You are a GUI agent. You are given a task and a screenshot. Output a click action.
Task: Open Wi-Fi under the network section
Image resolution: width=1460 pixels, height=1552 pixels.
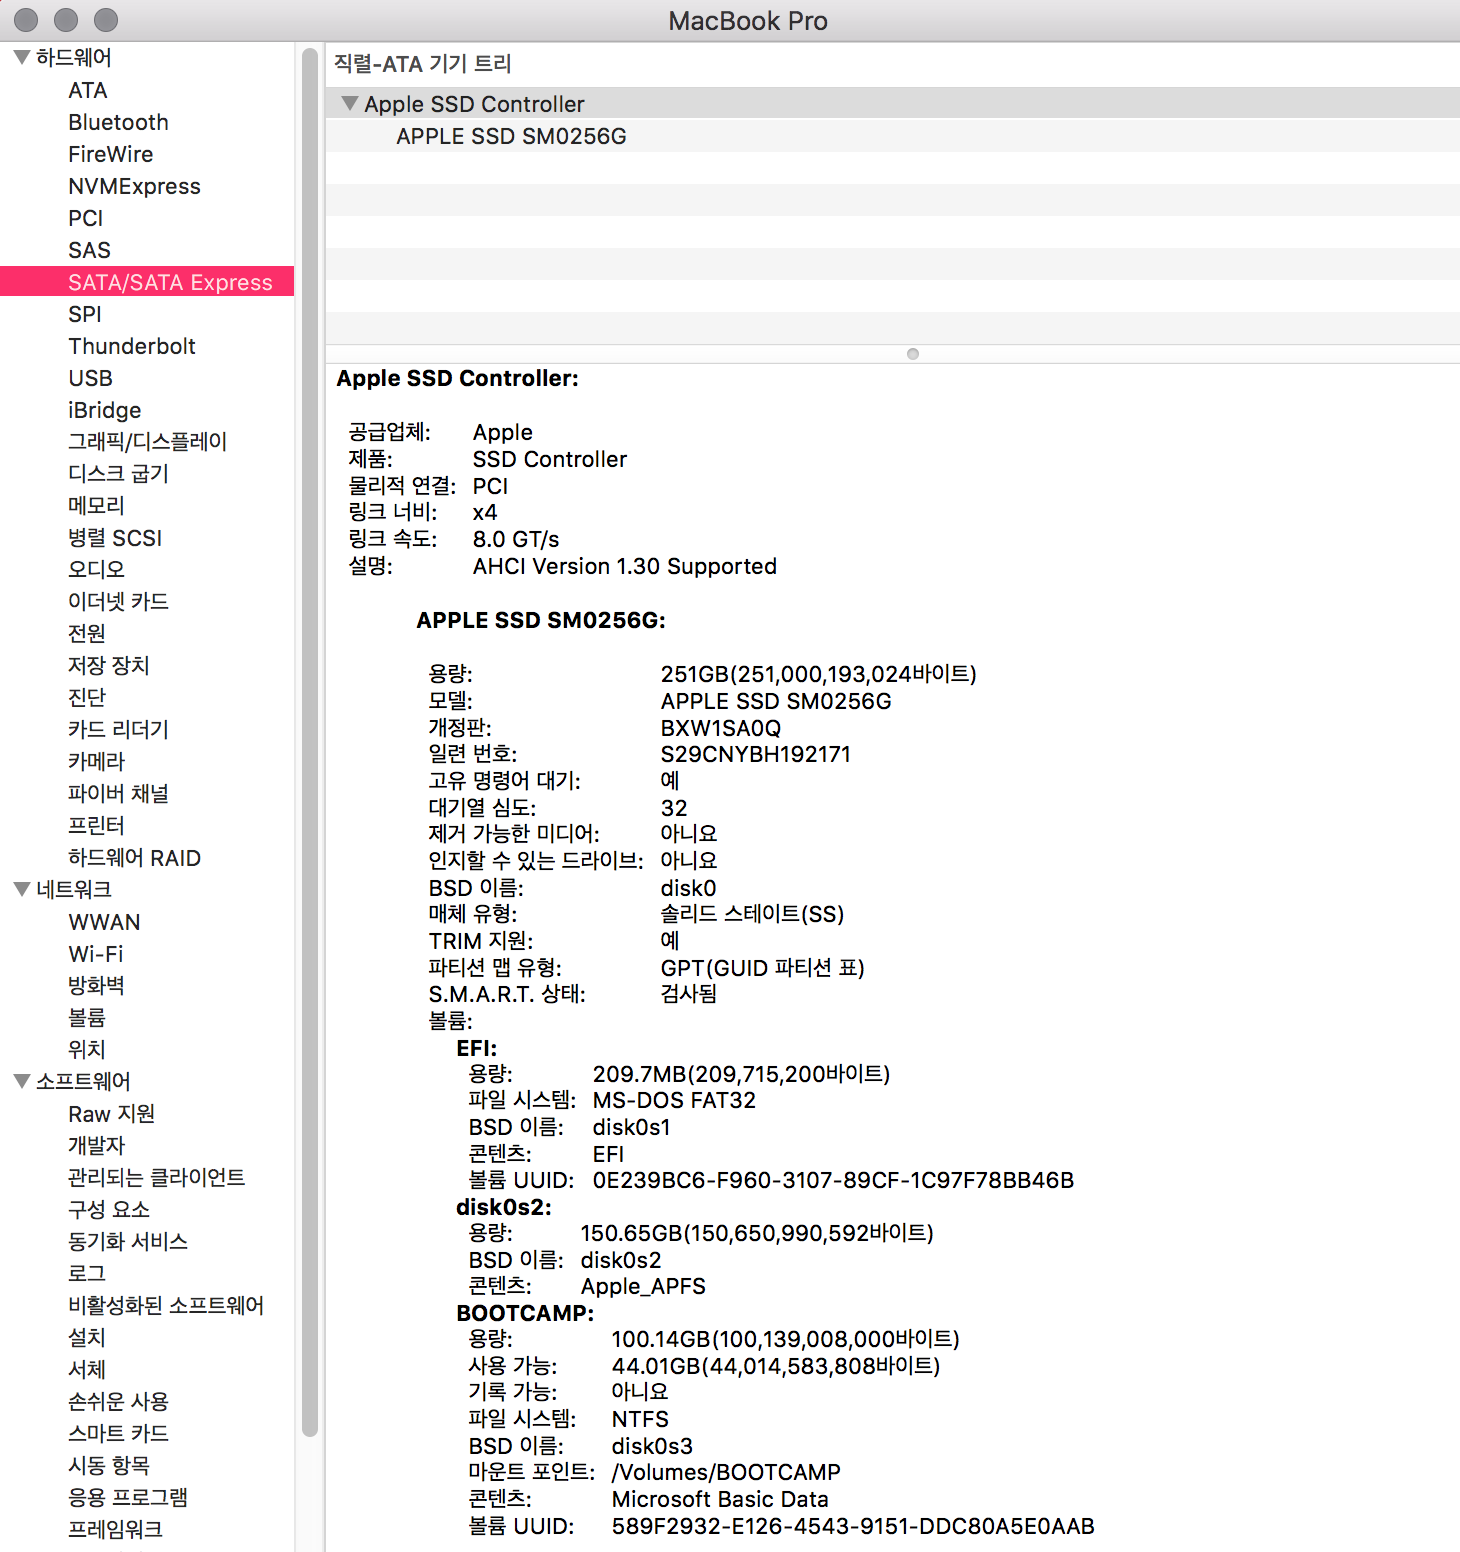click(95, 954)
